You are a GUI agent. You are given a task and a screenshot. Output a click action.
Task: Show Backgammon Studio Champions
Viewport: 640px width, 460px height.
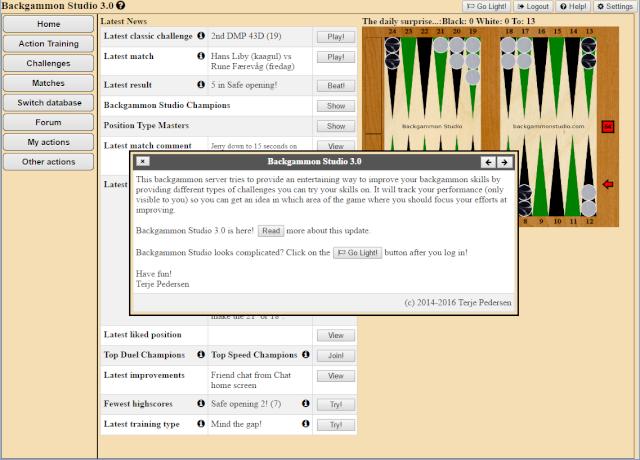click(x=336, y=106)
